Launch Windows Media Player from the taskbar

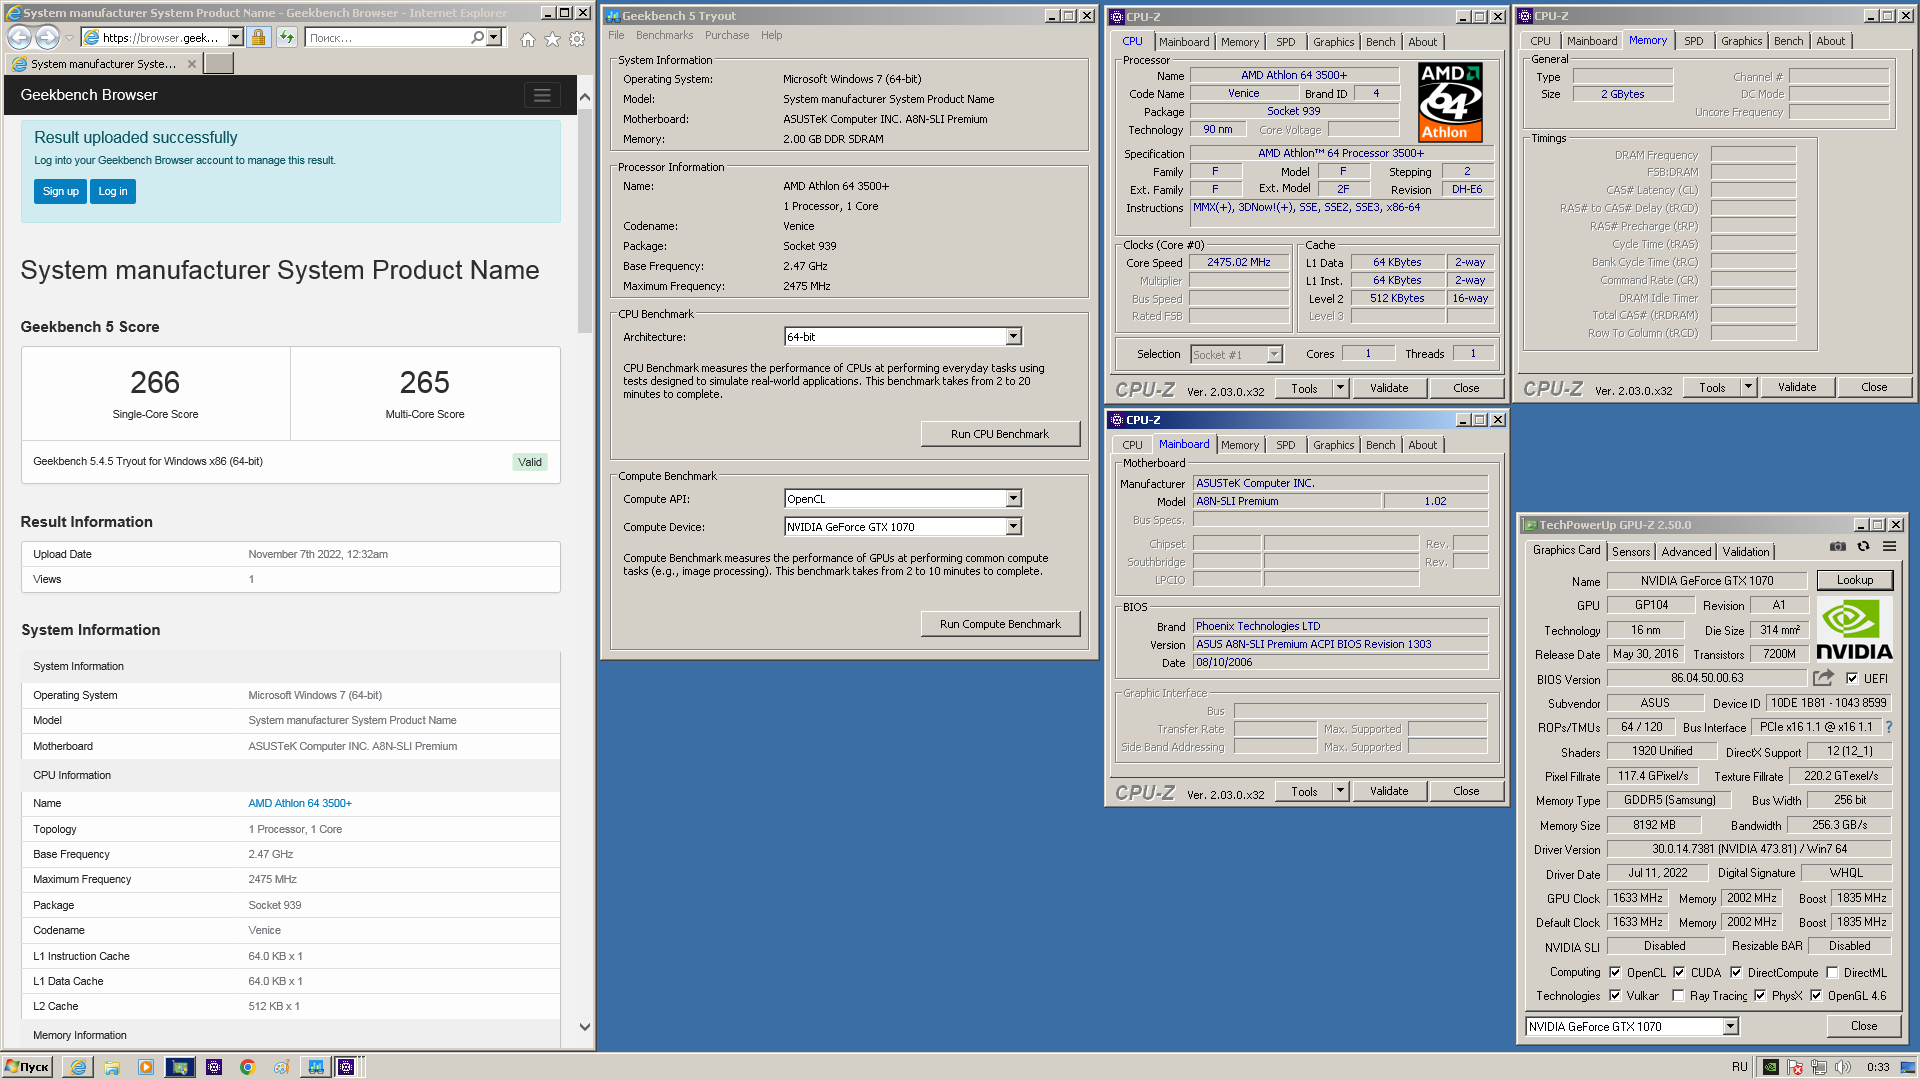146,1067
